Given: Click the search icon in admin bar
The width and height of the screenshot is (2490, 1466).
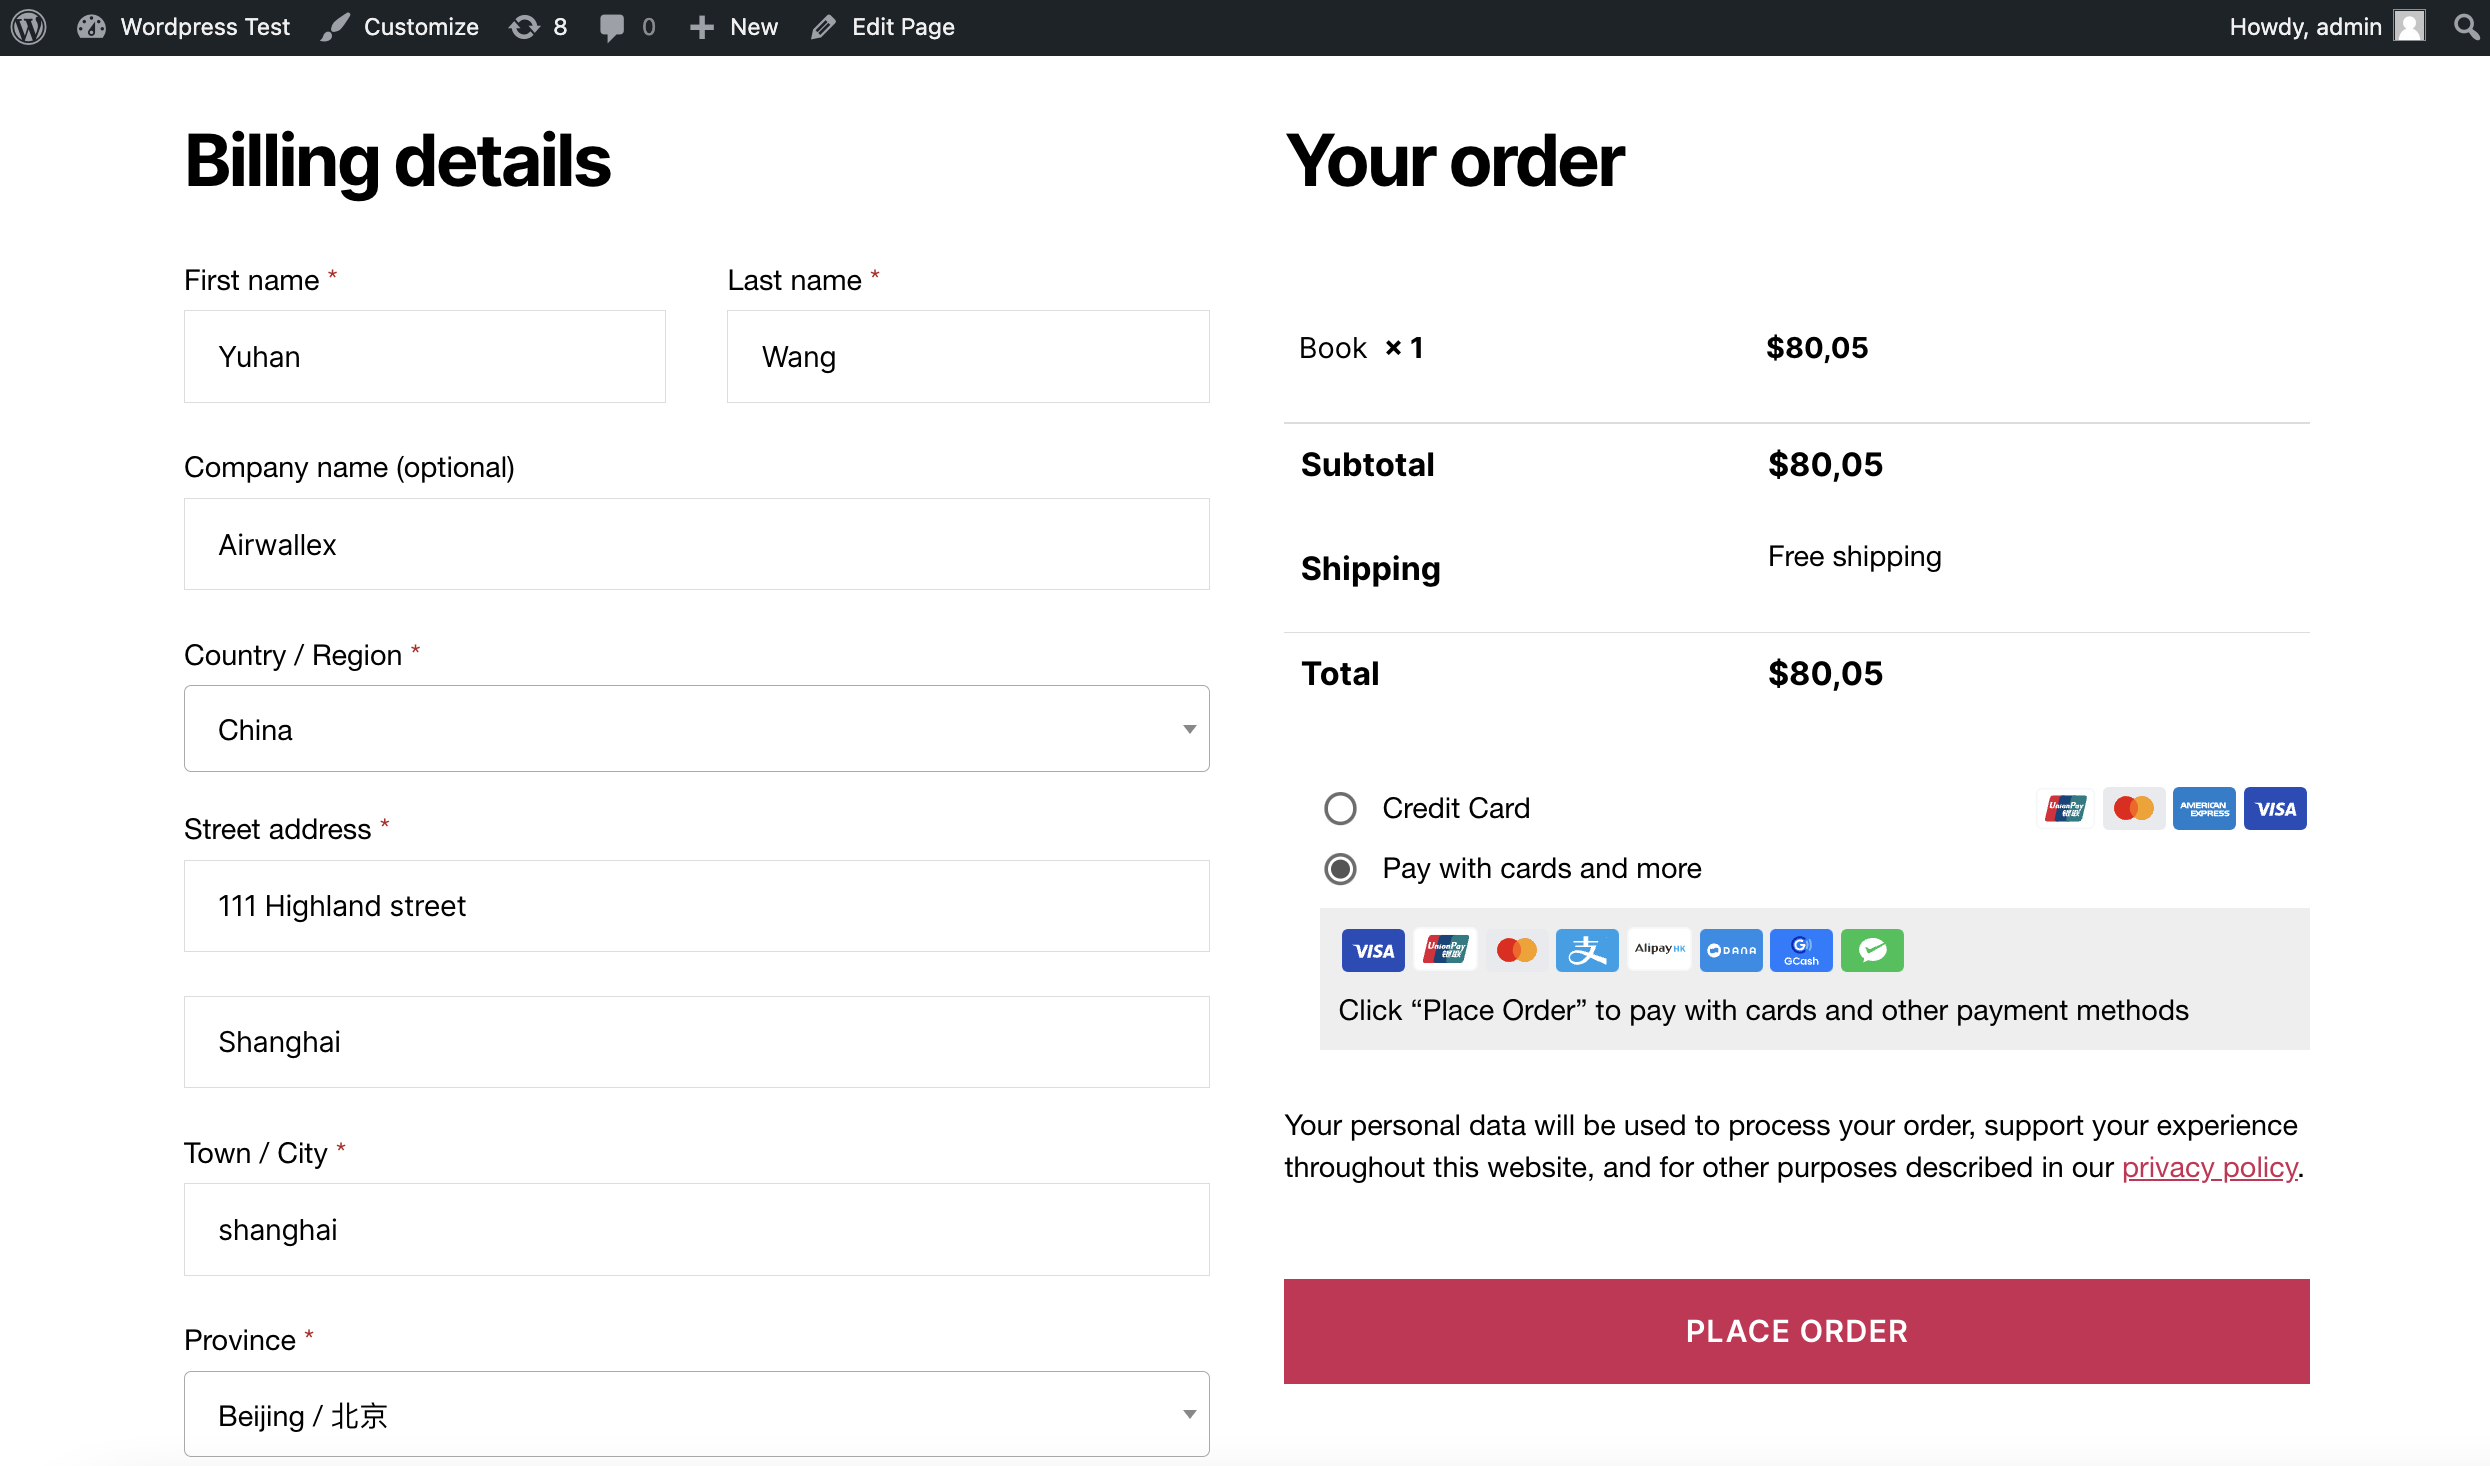Looking at the screenshot, I should [x=2467, y=26].
